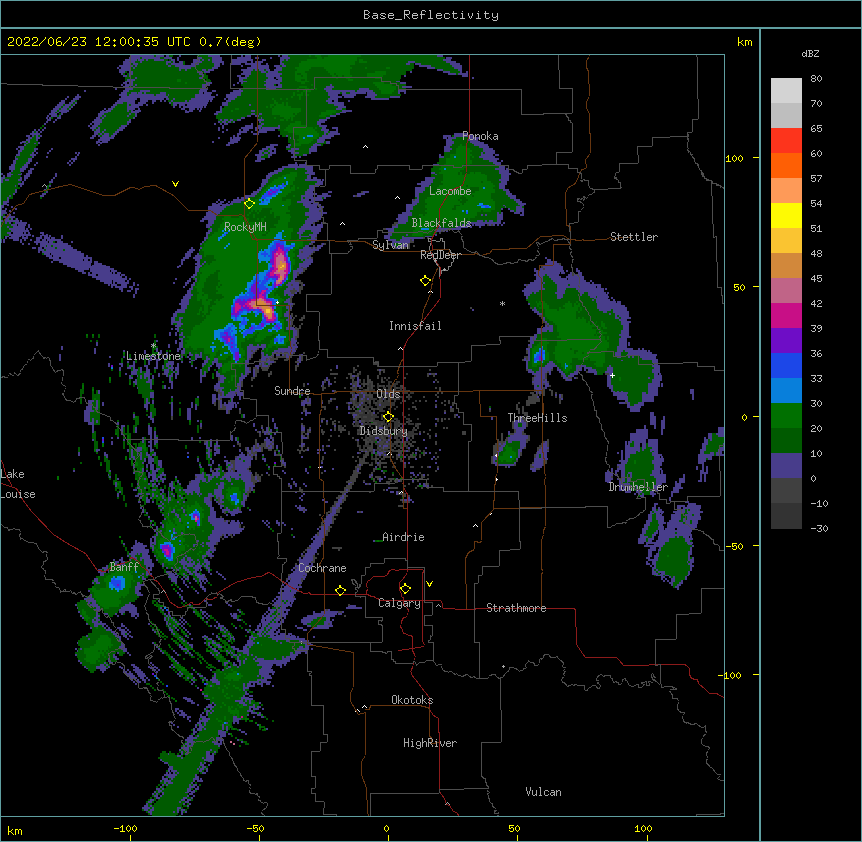Click the Cochrane label

pos(322,568)
